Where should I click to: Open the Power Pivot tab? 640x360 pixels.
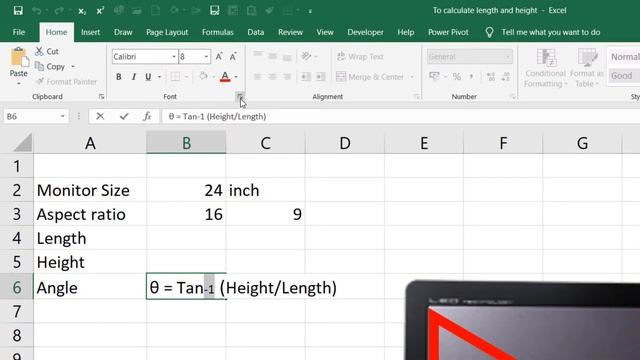448,32
